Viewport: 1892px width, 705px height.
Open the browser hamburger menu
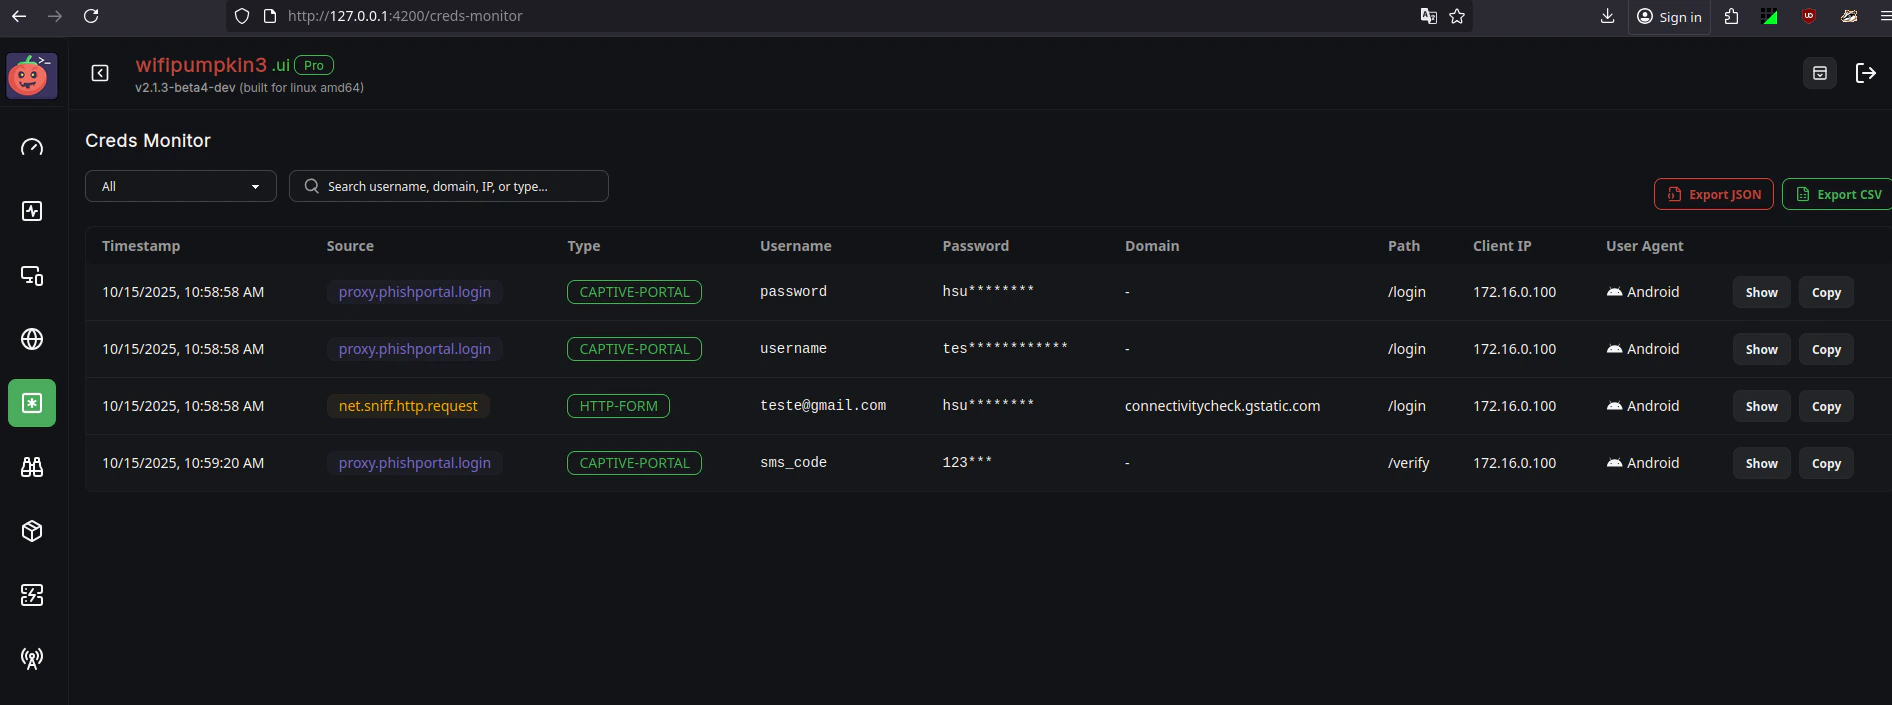pyautogui.click(x=1885, y=16)
